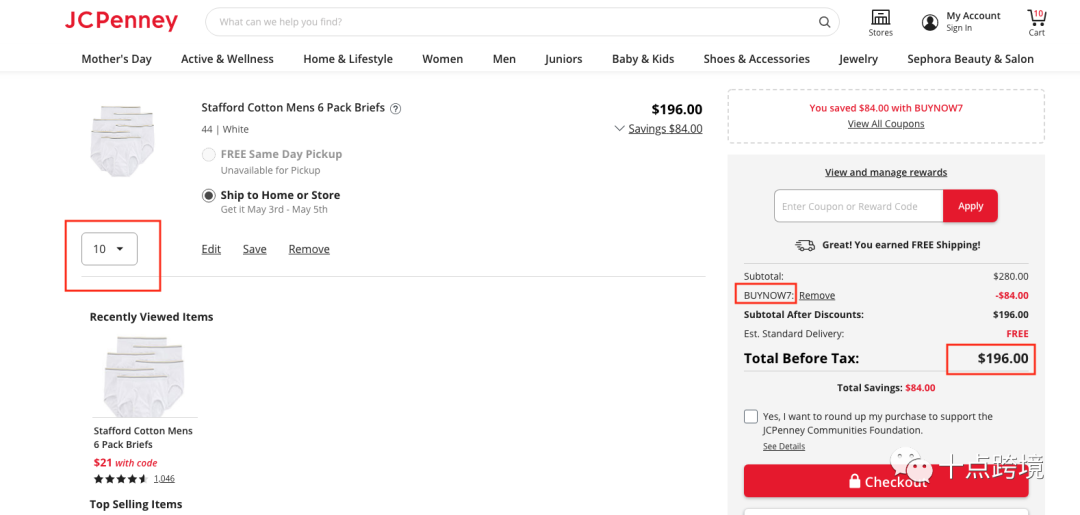Click the Total Before Tax $196.00 amount
The height and width of the screenshot is (515, 1080).
coord(1003,359)
